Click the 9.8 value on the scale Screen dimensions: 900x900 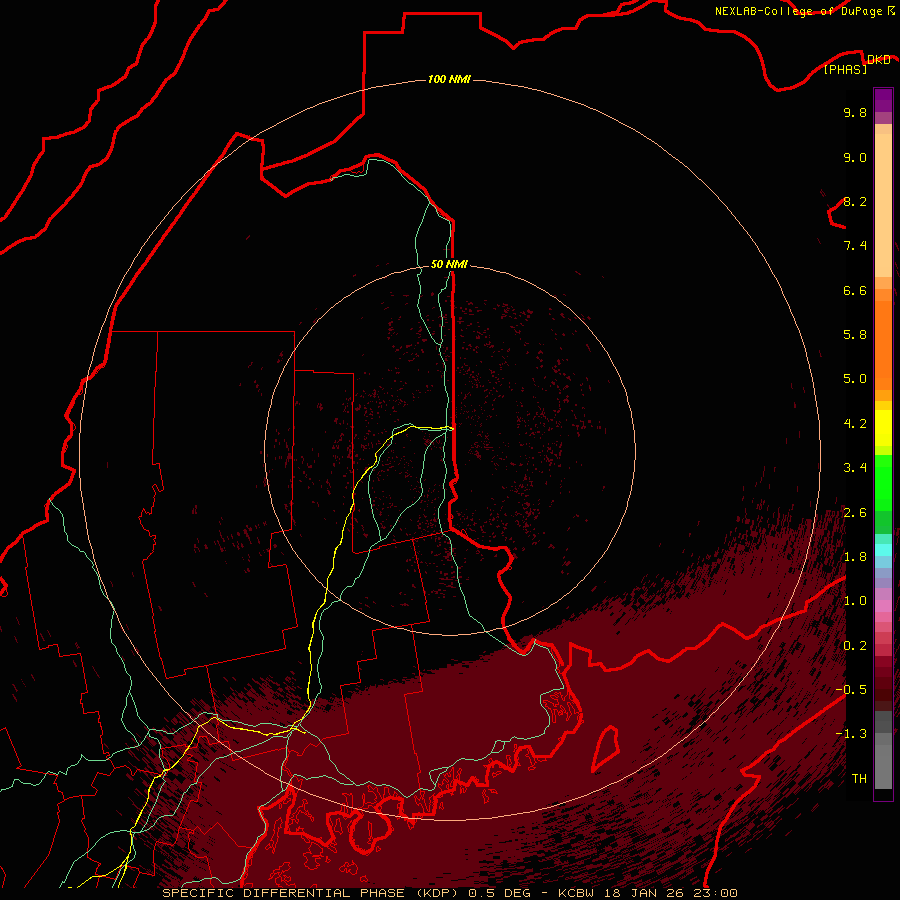point(855,112)
